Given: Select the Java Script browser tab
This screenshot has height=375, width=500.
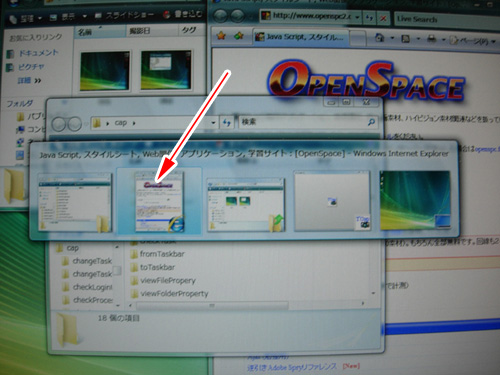Looking at the screenshot, I should pos(301,37).
